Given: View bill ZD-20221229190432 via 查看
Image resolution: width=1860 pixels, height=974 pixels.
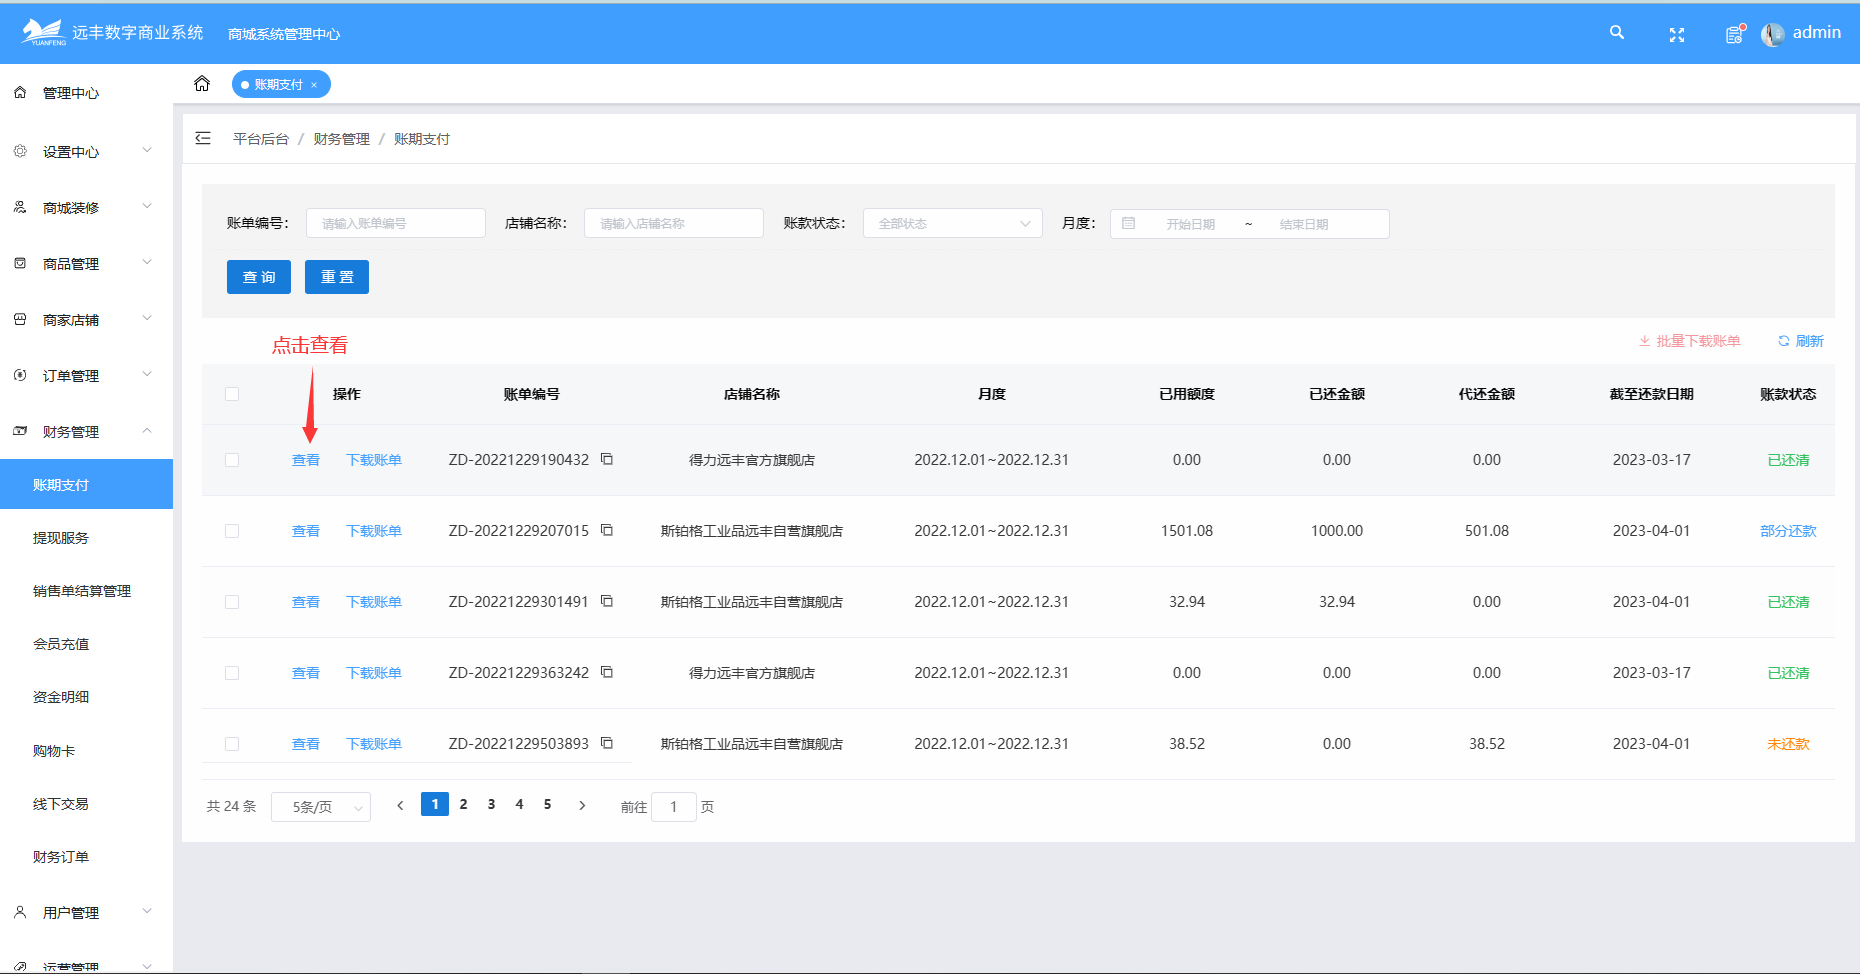Looking at the screenshot, I should pos(306,460).
